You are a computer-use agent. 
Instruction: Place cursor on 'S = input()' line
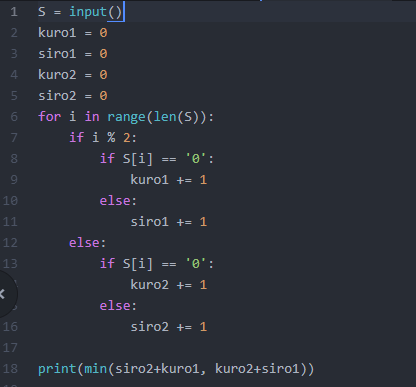80,12
